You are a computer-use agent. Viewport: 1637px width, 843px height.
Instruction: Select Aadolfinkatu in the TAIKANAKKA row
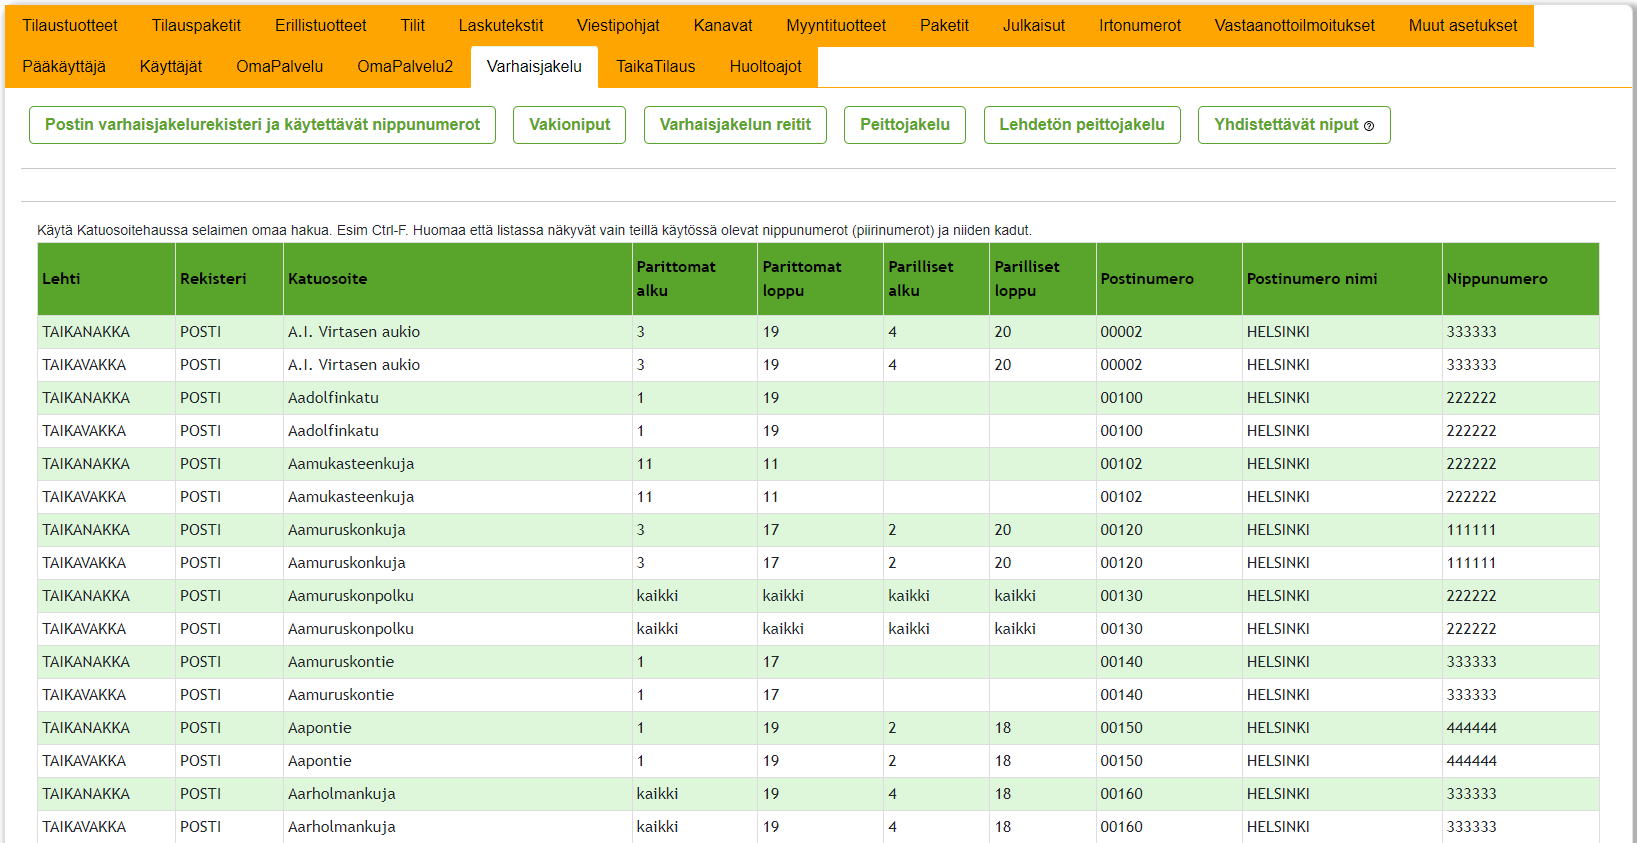coord(333,398)
